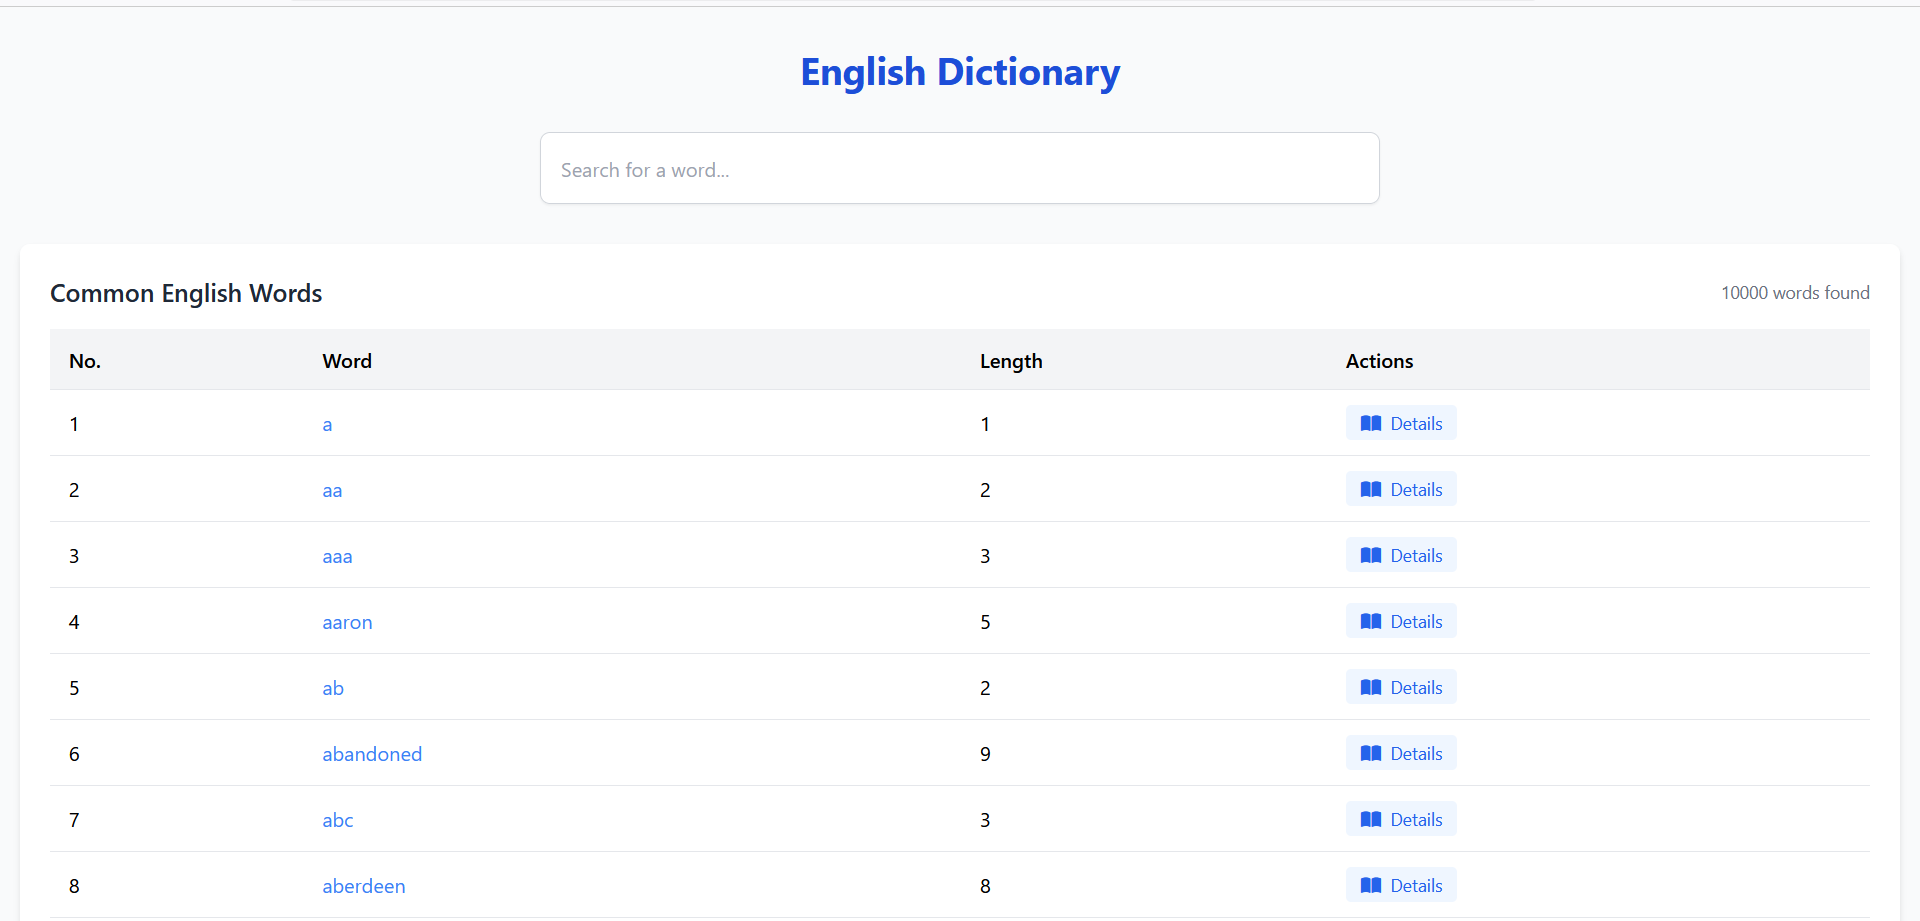
Task: Open the word link 'a'
Action: coord(327,425)
